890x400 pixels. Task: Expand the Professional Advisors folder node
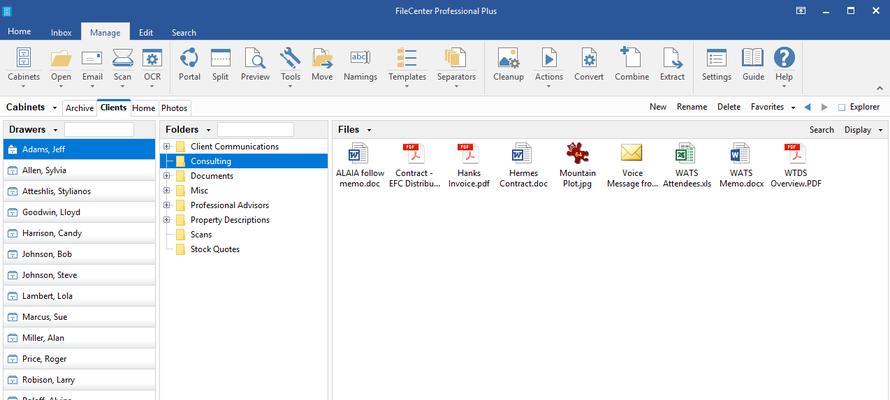167,205
